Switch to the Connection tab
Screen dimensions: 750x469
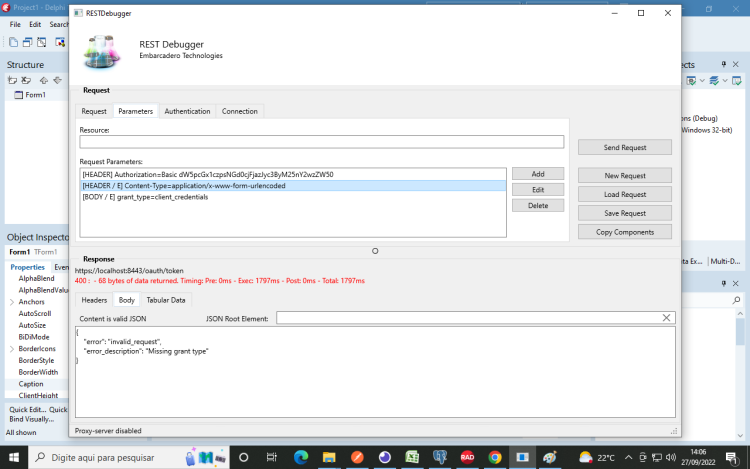pos(240,111)
